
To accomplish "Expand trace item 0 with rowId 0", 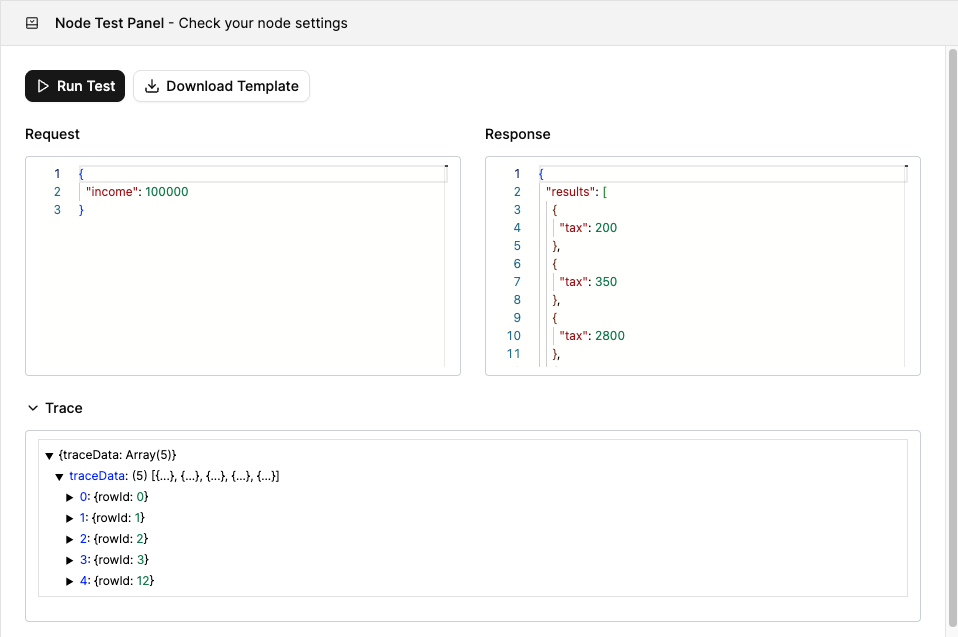I will point(70,497).
